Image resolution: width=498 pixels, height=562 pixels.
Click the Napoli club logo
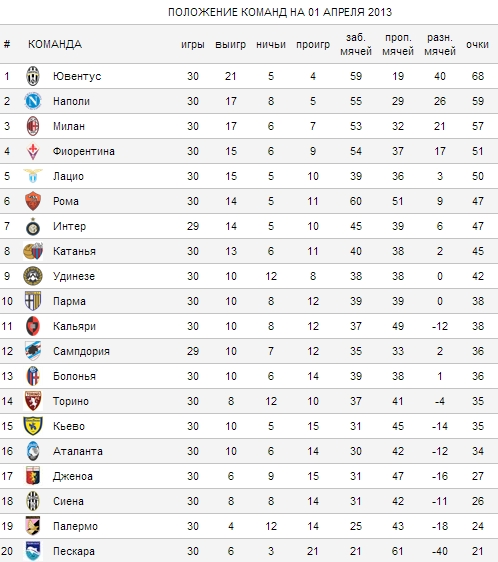tap(33, 101)
